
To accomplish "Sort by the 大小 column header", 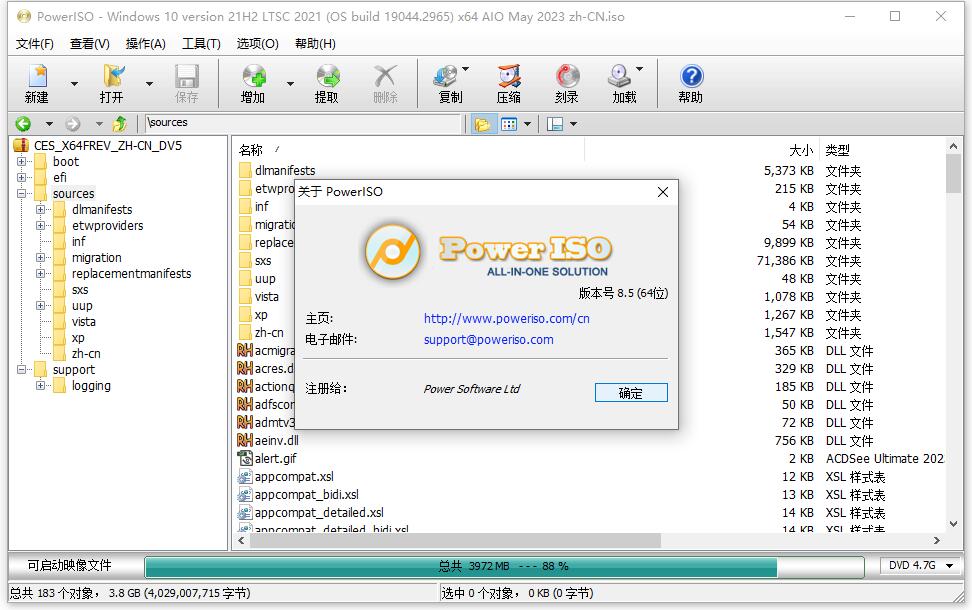I will (801, 150).
